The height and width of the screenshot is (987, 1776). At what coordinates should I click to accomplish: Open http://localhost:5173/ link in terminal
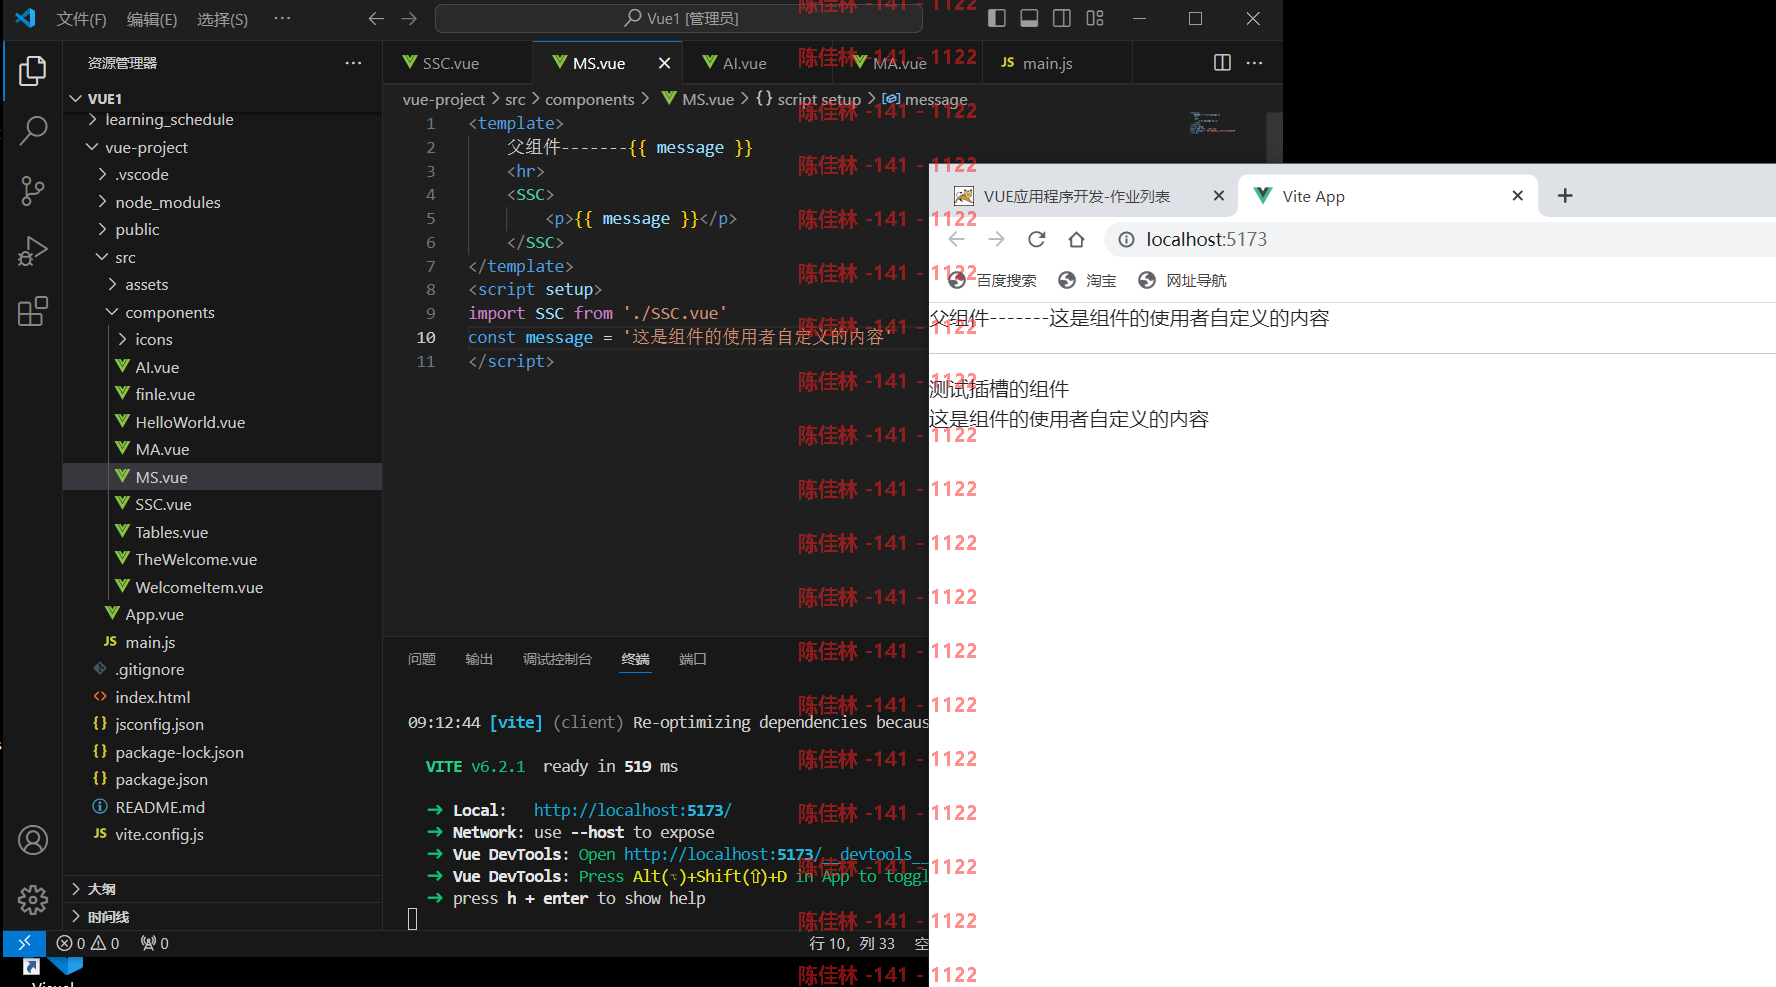coord(632,810)
